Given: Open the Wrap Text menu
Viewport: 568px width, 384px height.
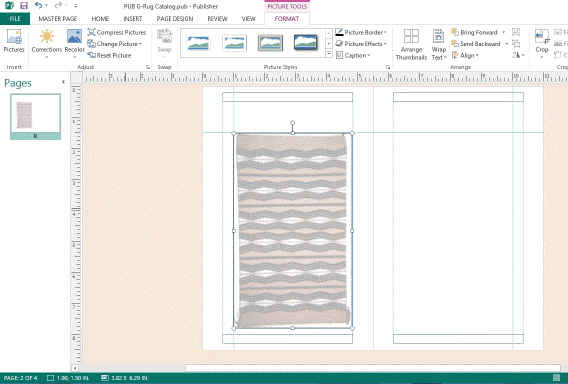Looking at the screenshot, I should pyautogui.click(x=438, y=44).
